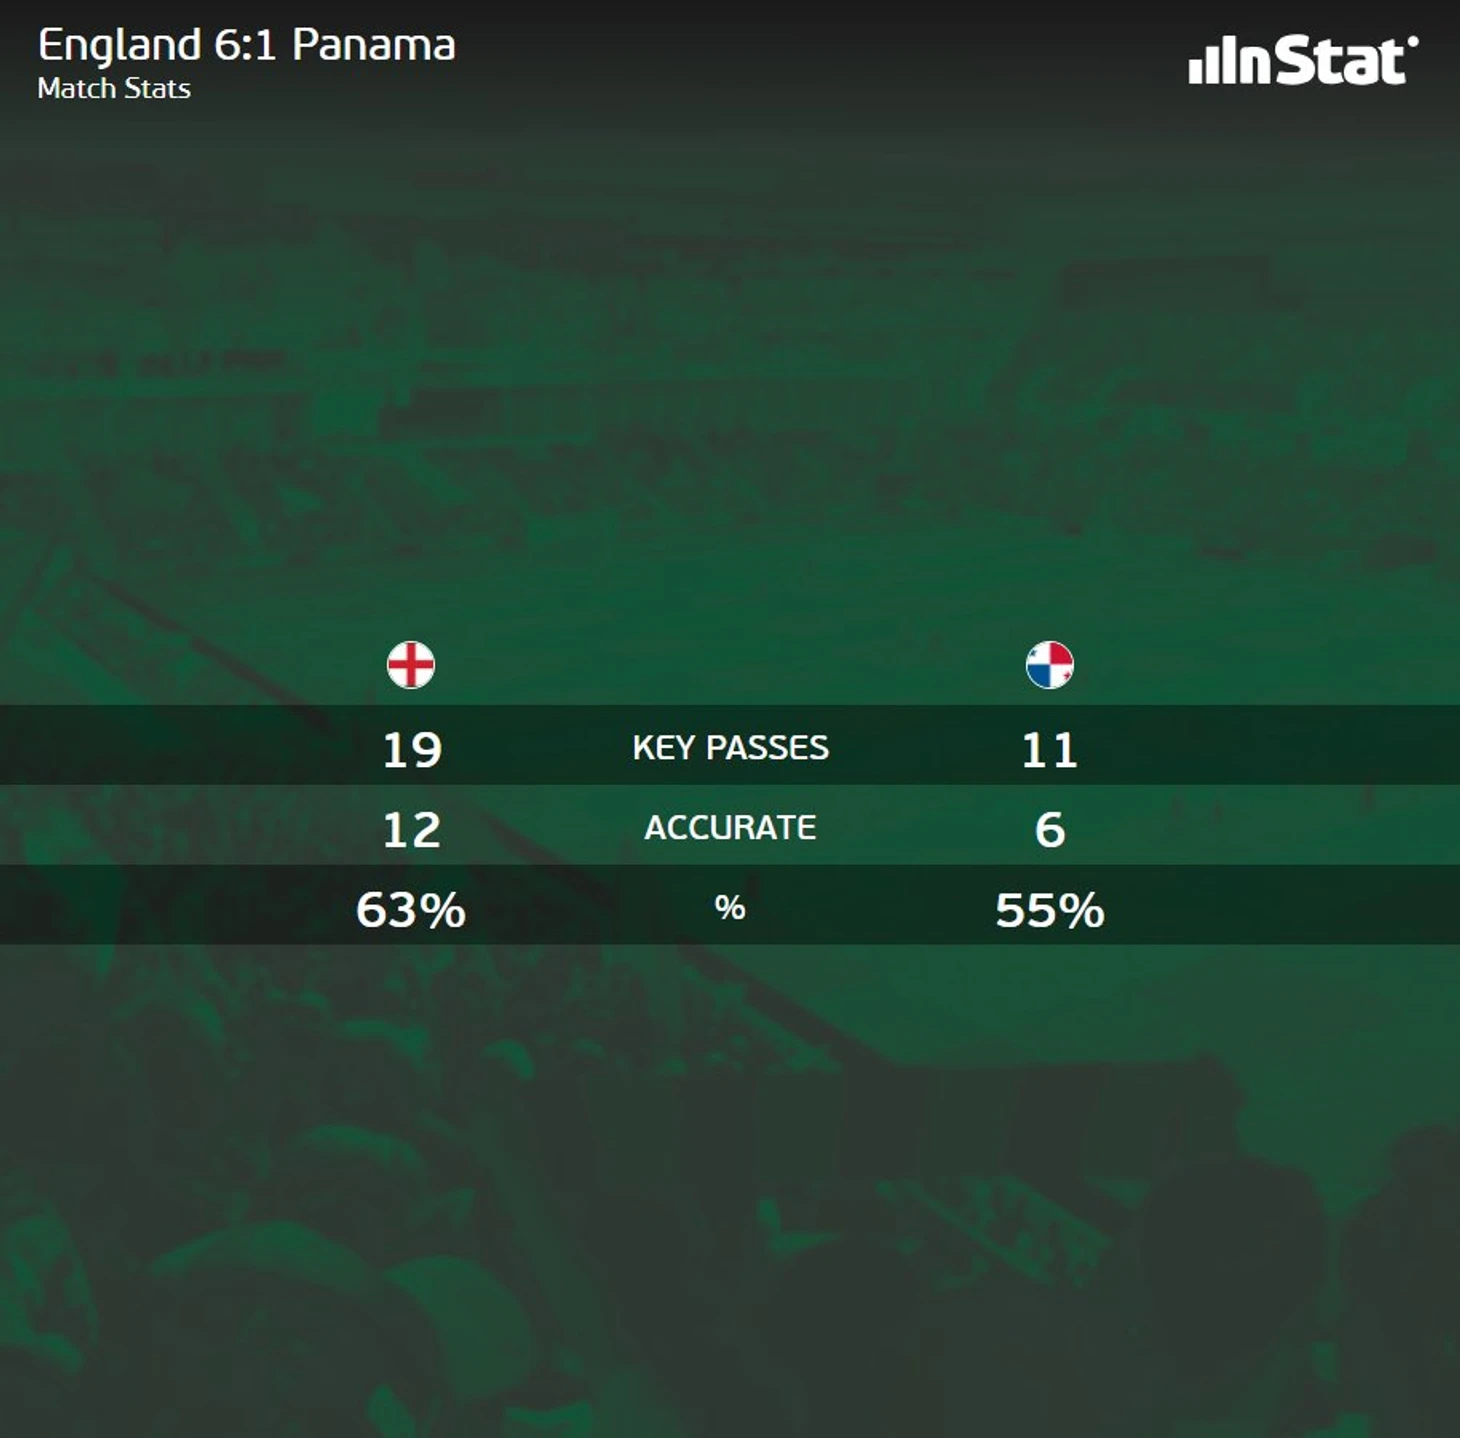Click the Panama flag icon

click(1050, 665)
